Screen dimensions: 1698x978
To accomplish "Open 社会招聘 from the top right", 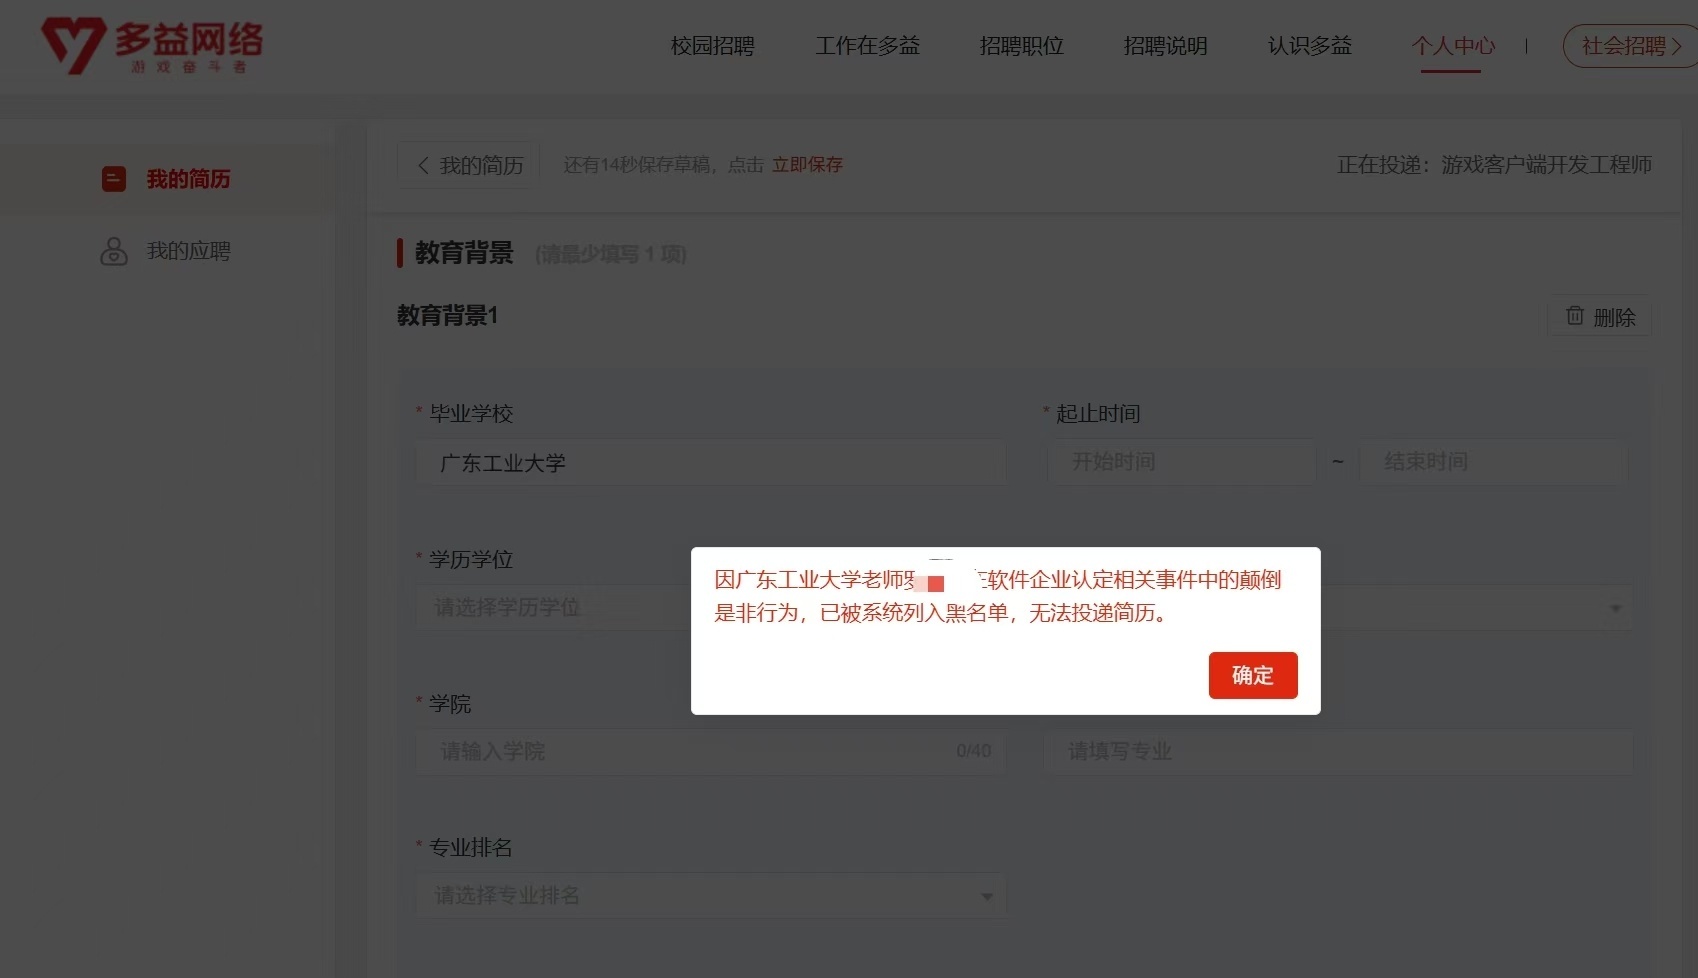I will pyautogui.click(x=1625, y=46).
